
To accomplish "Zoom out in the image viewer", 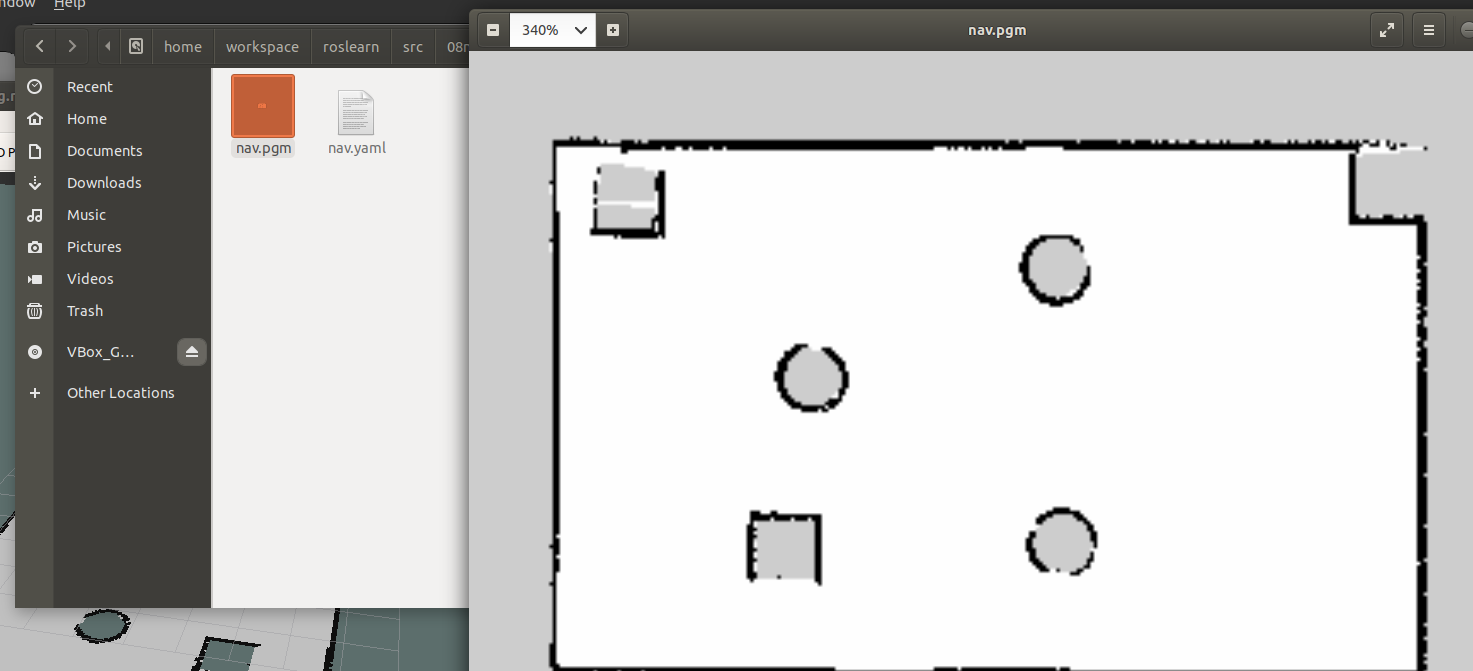I will click(493, 30).
